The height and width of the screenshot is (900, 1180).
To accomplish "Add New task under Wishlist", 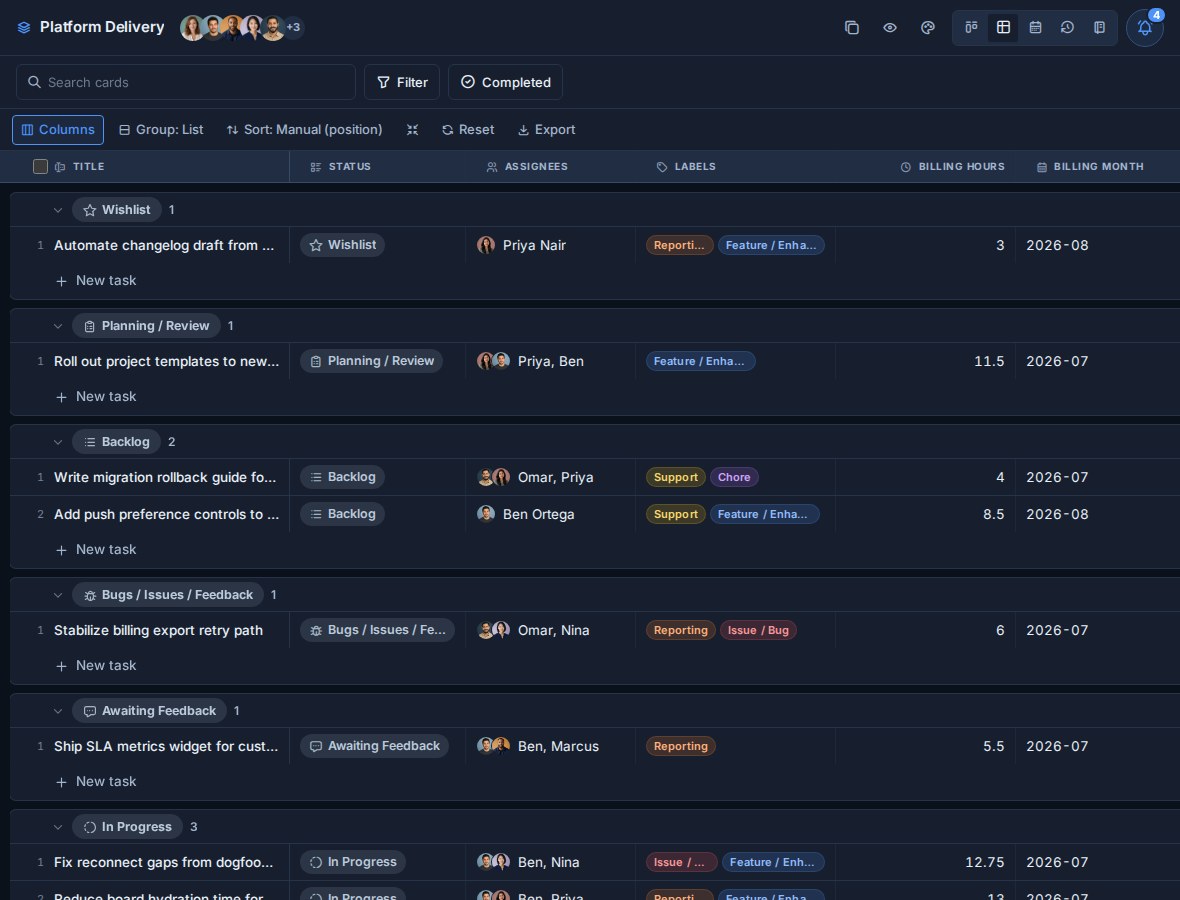I will tap(96, 280).
